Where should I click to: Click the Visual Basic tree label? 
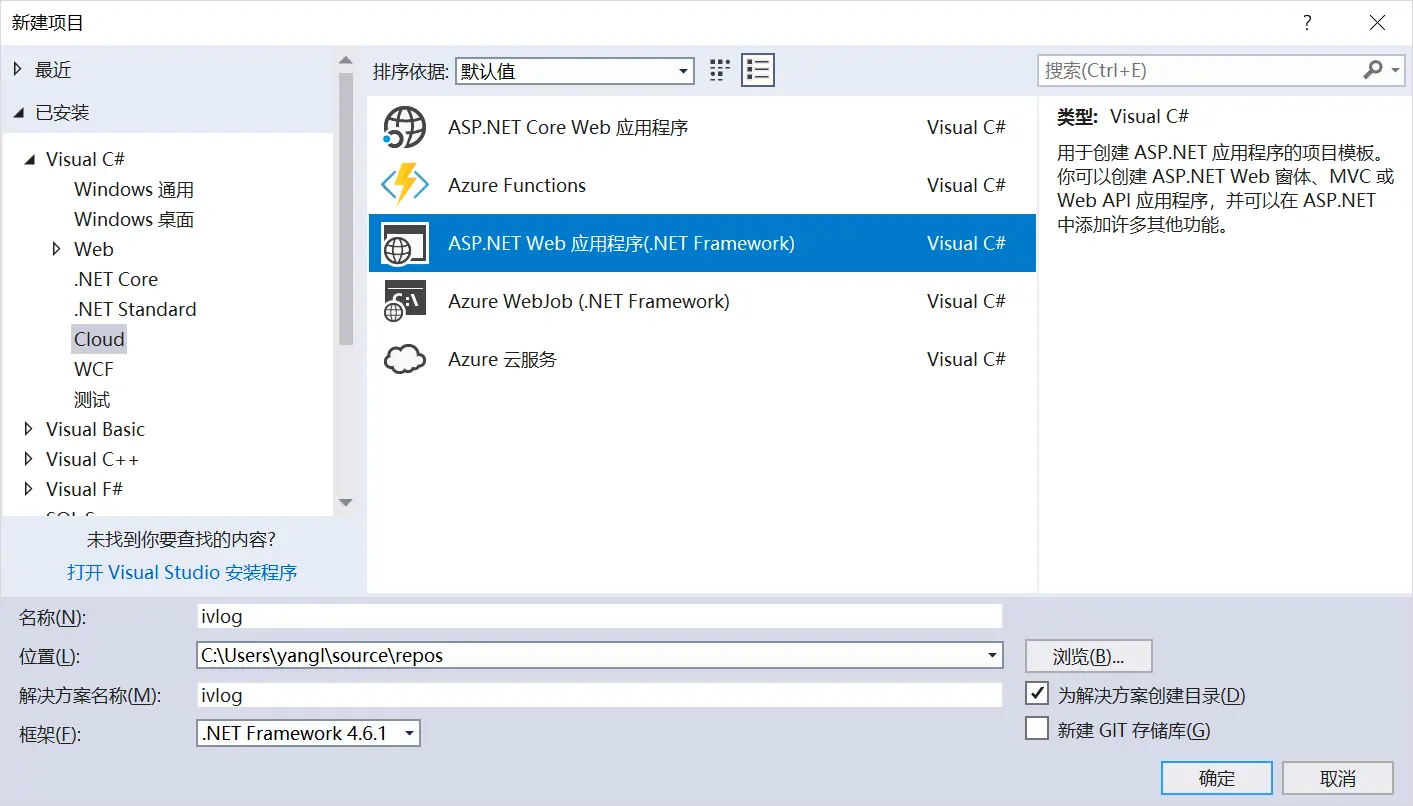pyautogui.click(x=95, y=429)
